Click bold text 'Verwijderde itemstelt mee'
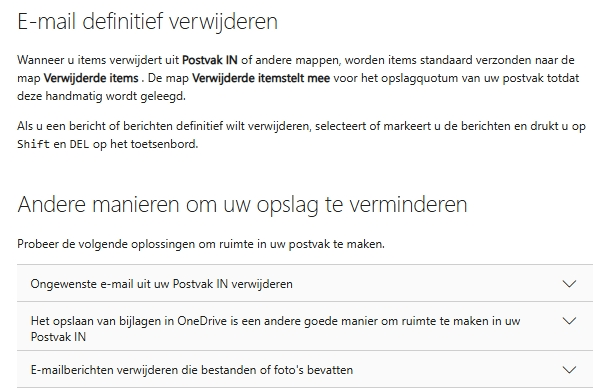The image size is (599, 389). [x=261, y=78]
